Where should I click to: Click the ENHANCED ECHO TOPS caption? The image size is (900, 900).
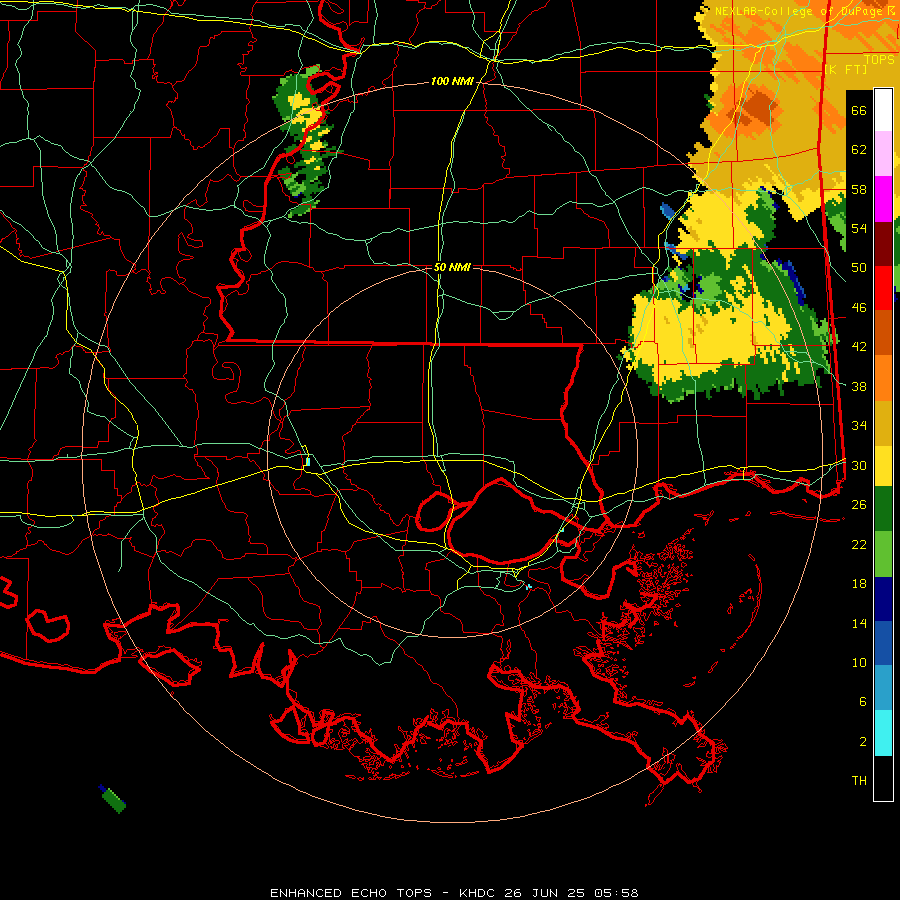(351, 893)
